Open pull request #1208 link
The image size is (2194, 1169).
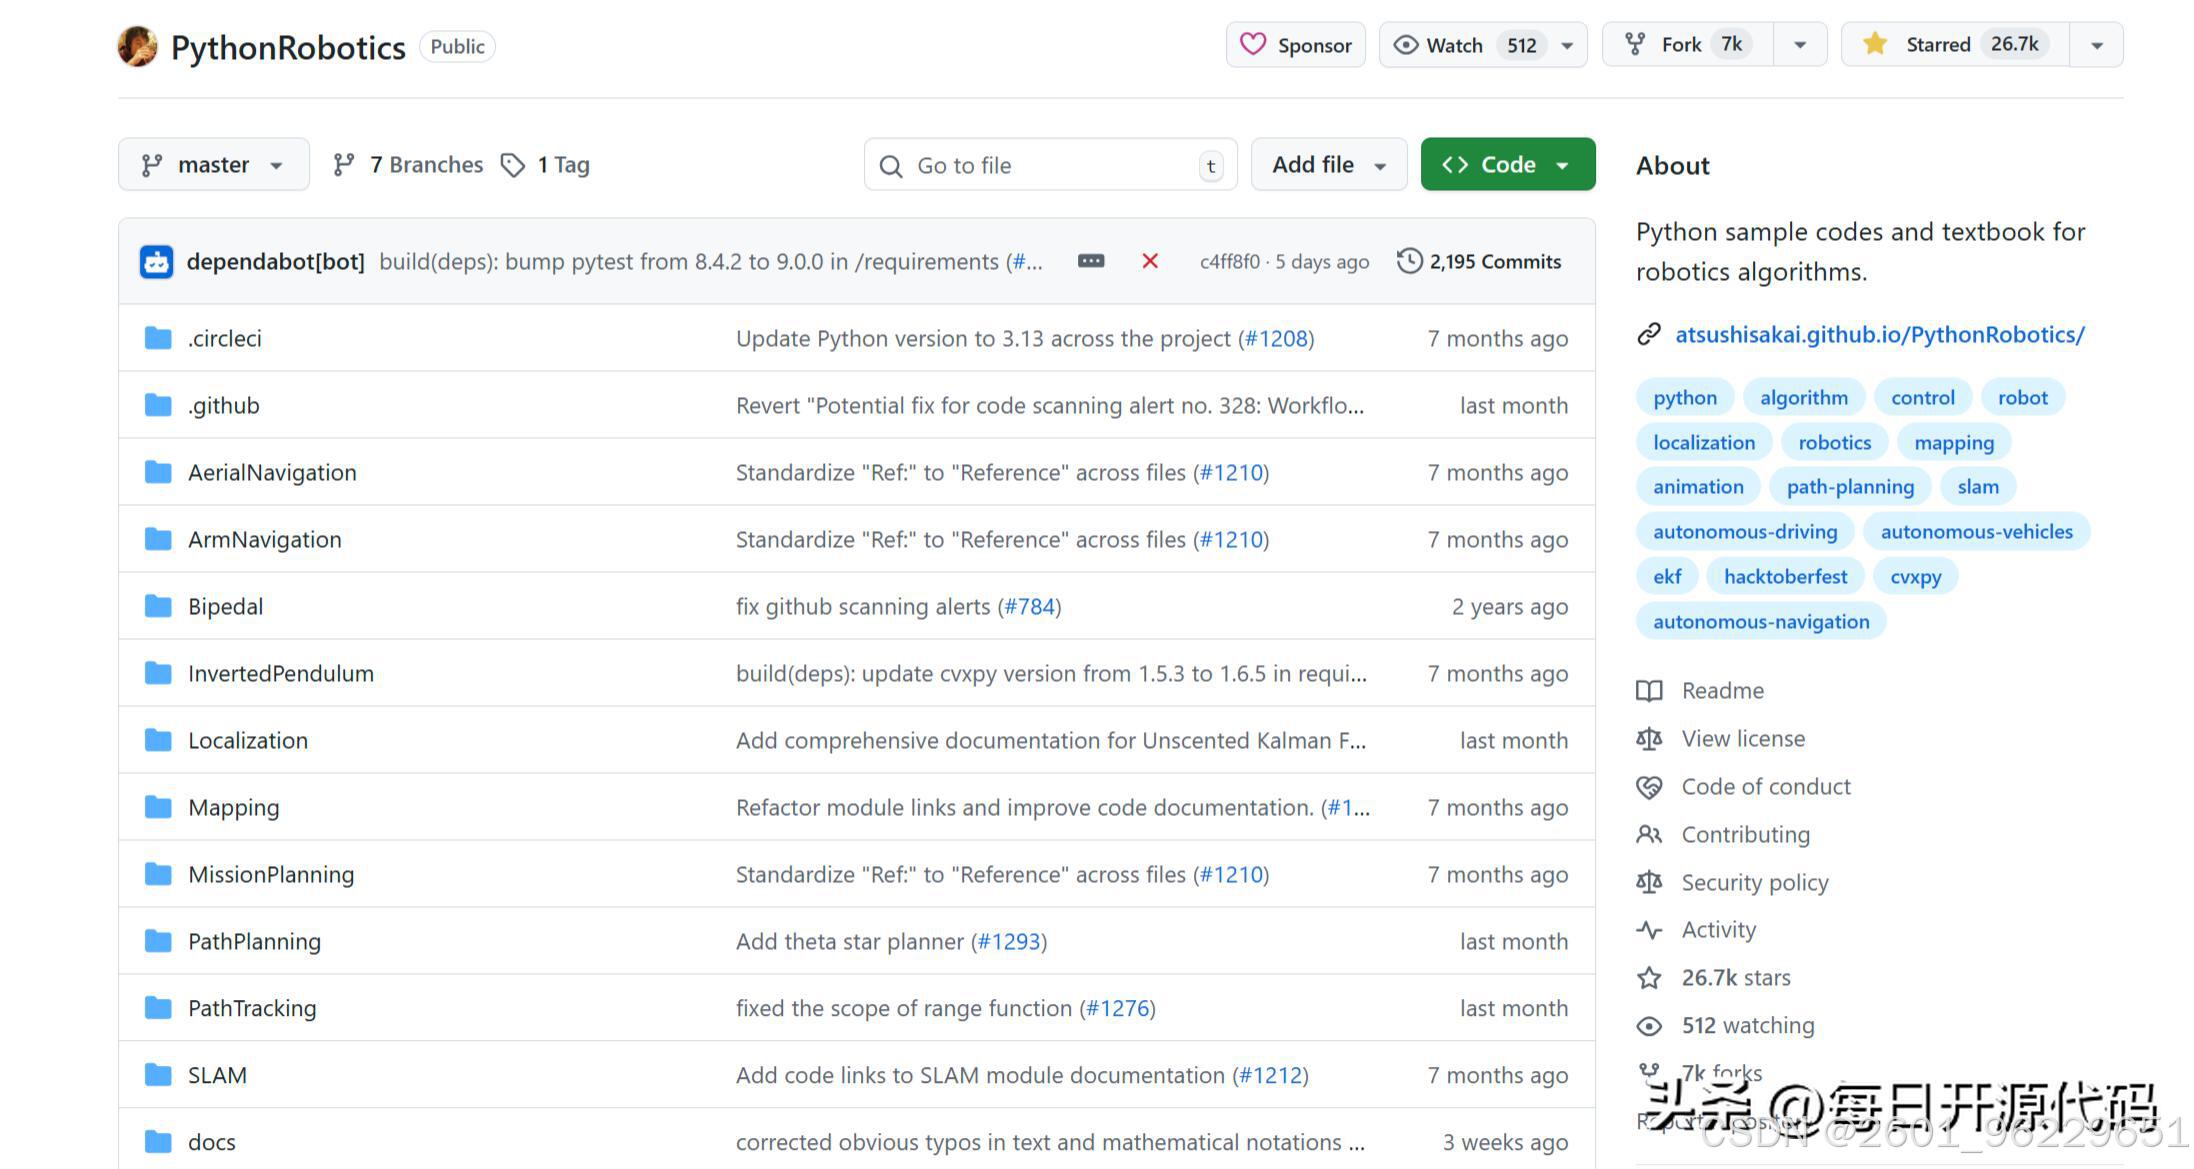point(1276,338)
